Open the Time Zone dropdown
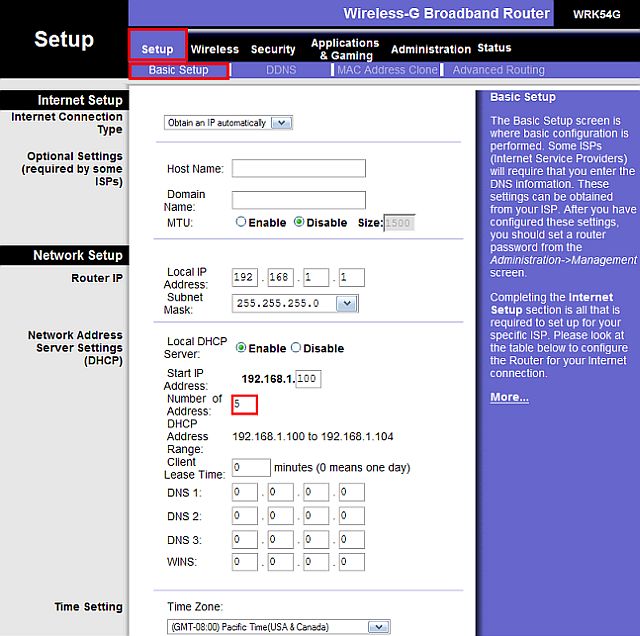Viewport: 640px width, 636px height. point(278,627)
